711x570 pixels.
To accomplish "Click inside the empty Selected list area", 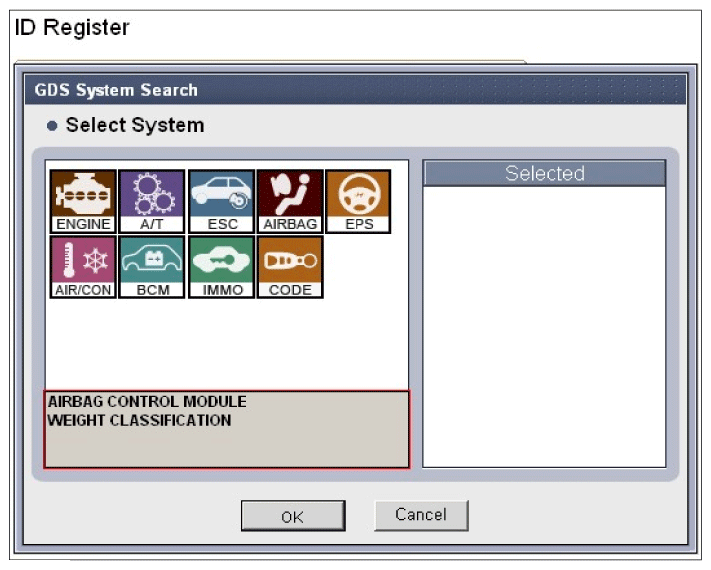I will point(544,326).
